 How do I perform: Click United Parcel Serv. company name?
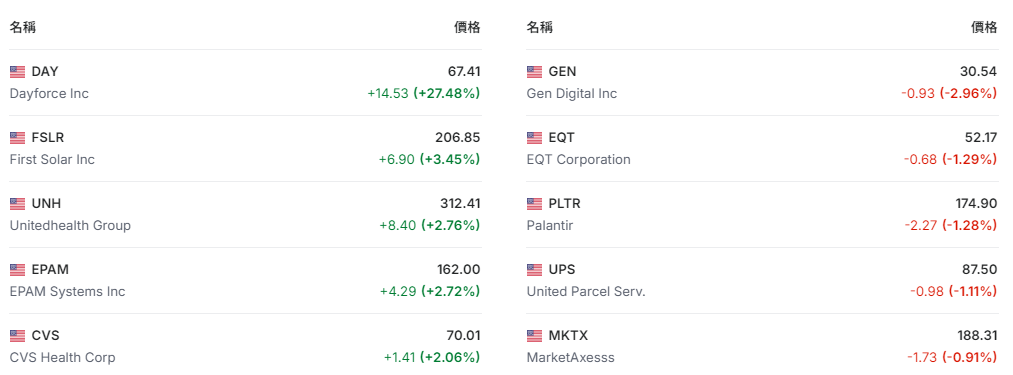click(586, 292)
